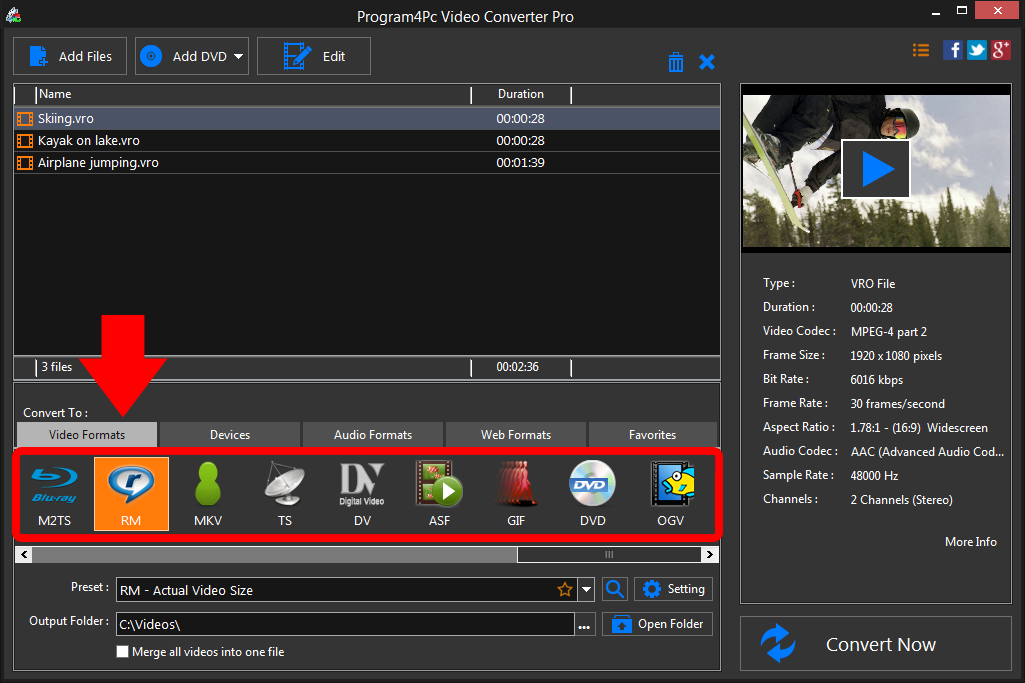Open the Facebook social icon

coord(953,50)
